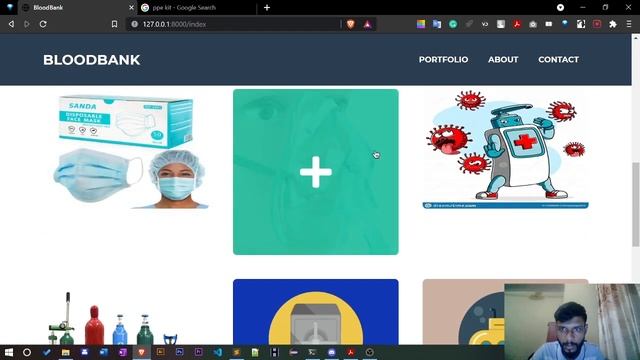This screenshot has width=640, height=360.
Task: Click the Brave Rewards triangle icon
Action: tap(367, 24)
